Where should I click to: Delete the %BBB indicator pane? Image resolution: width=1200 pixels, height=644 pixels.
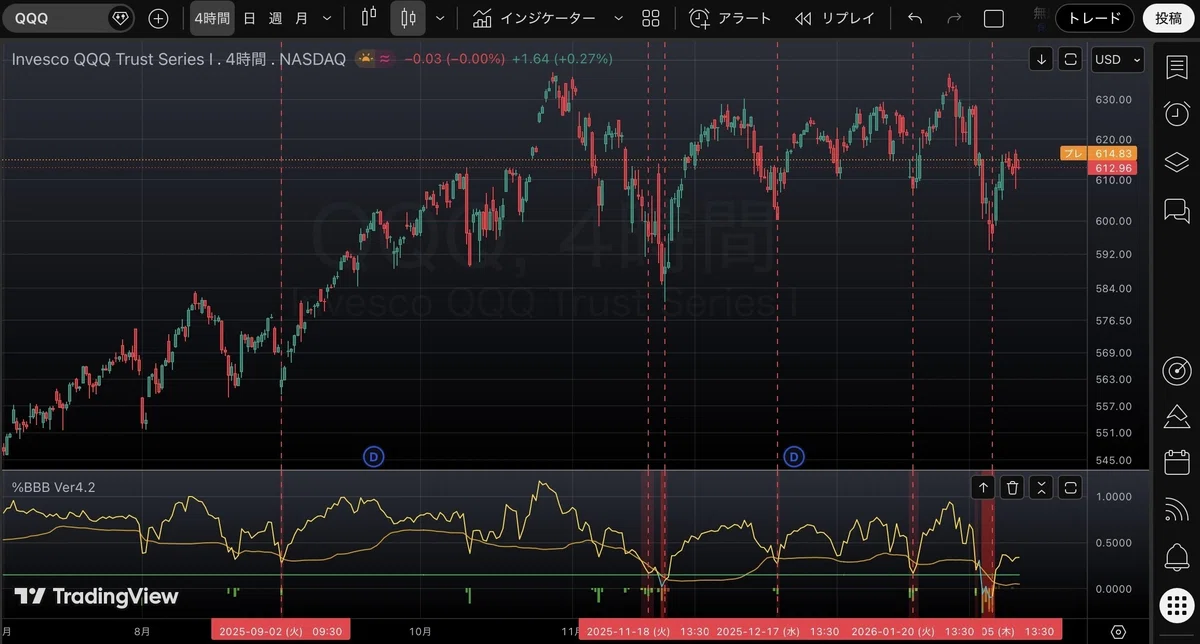tap(1013, 487)
